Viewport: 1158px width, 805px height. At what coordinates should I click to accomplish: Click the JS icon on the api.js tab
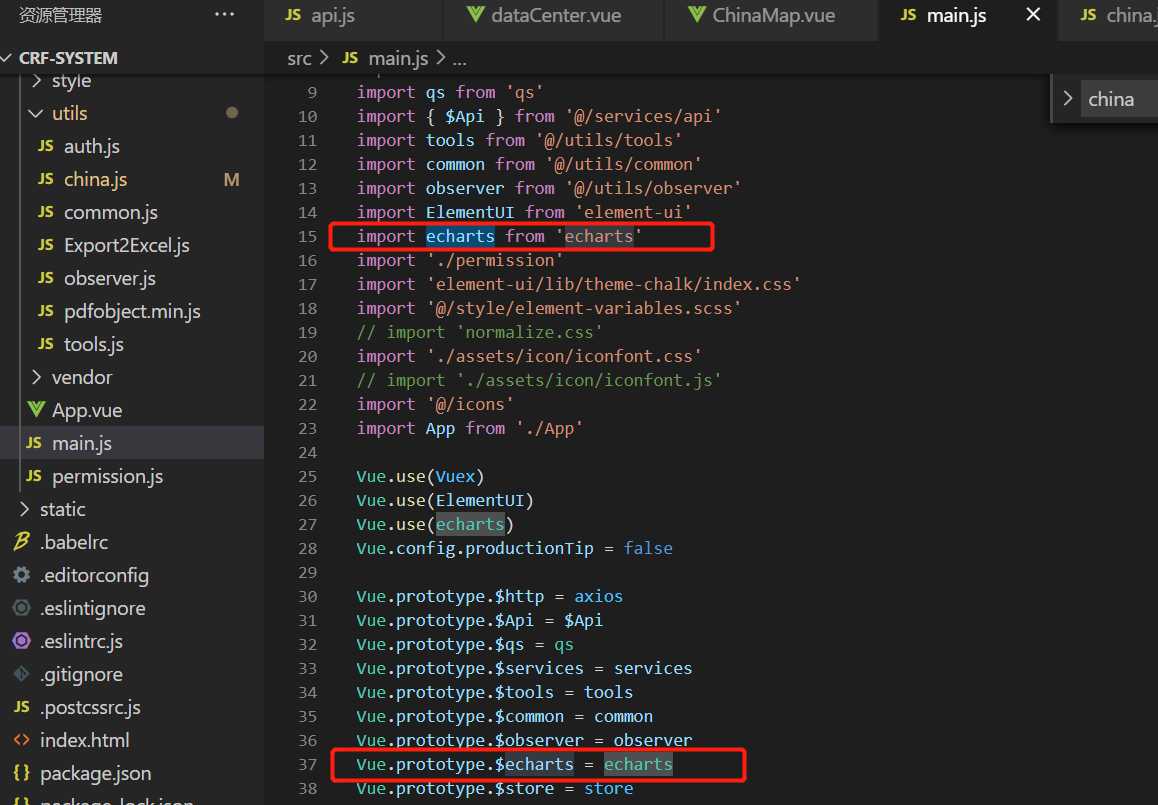coord(293,15)
